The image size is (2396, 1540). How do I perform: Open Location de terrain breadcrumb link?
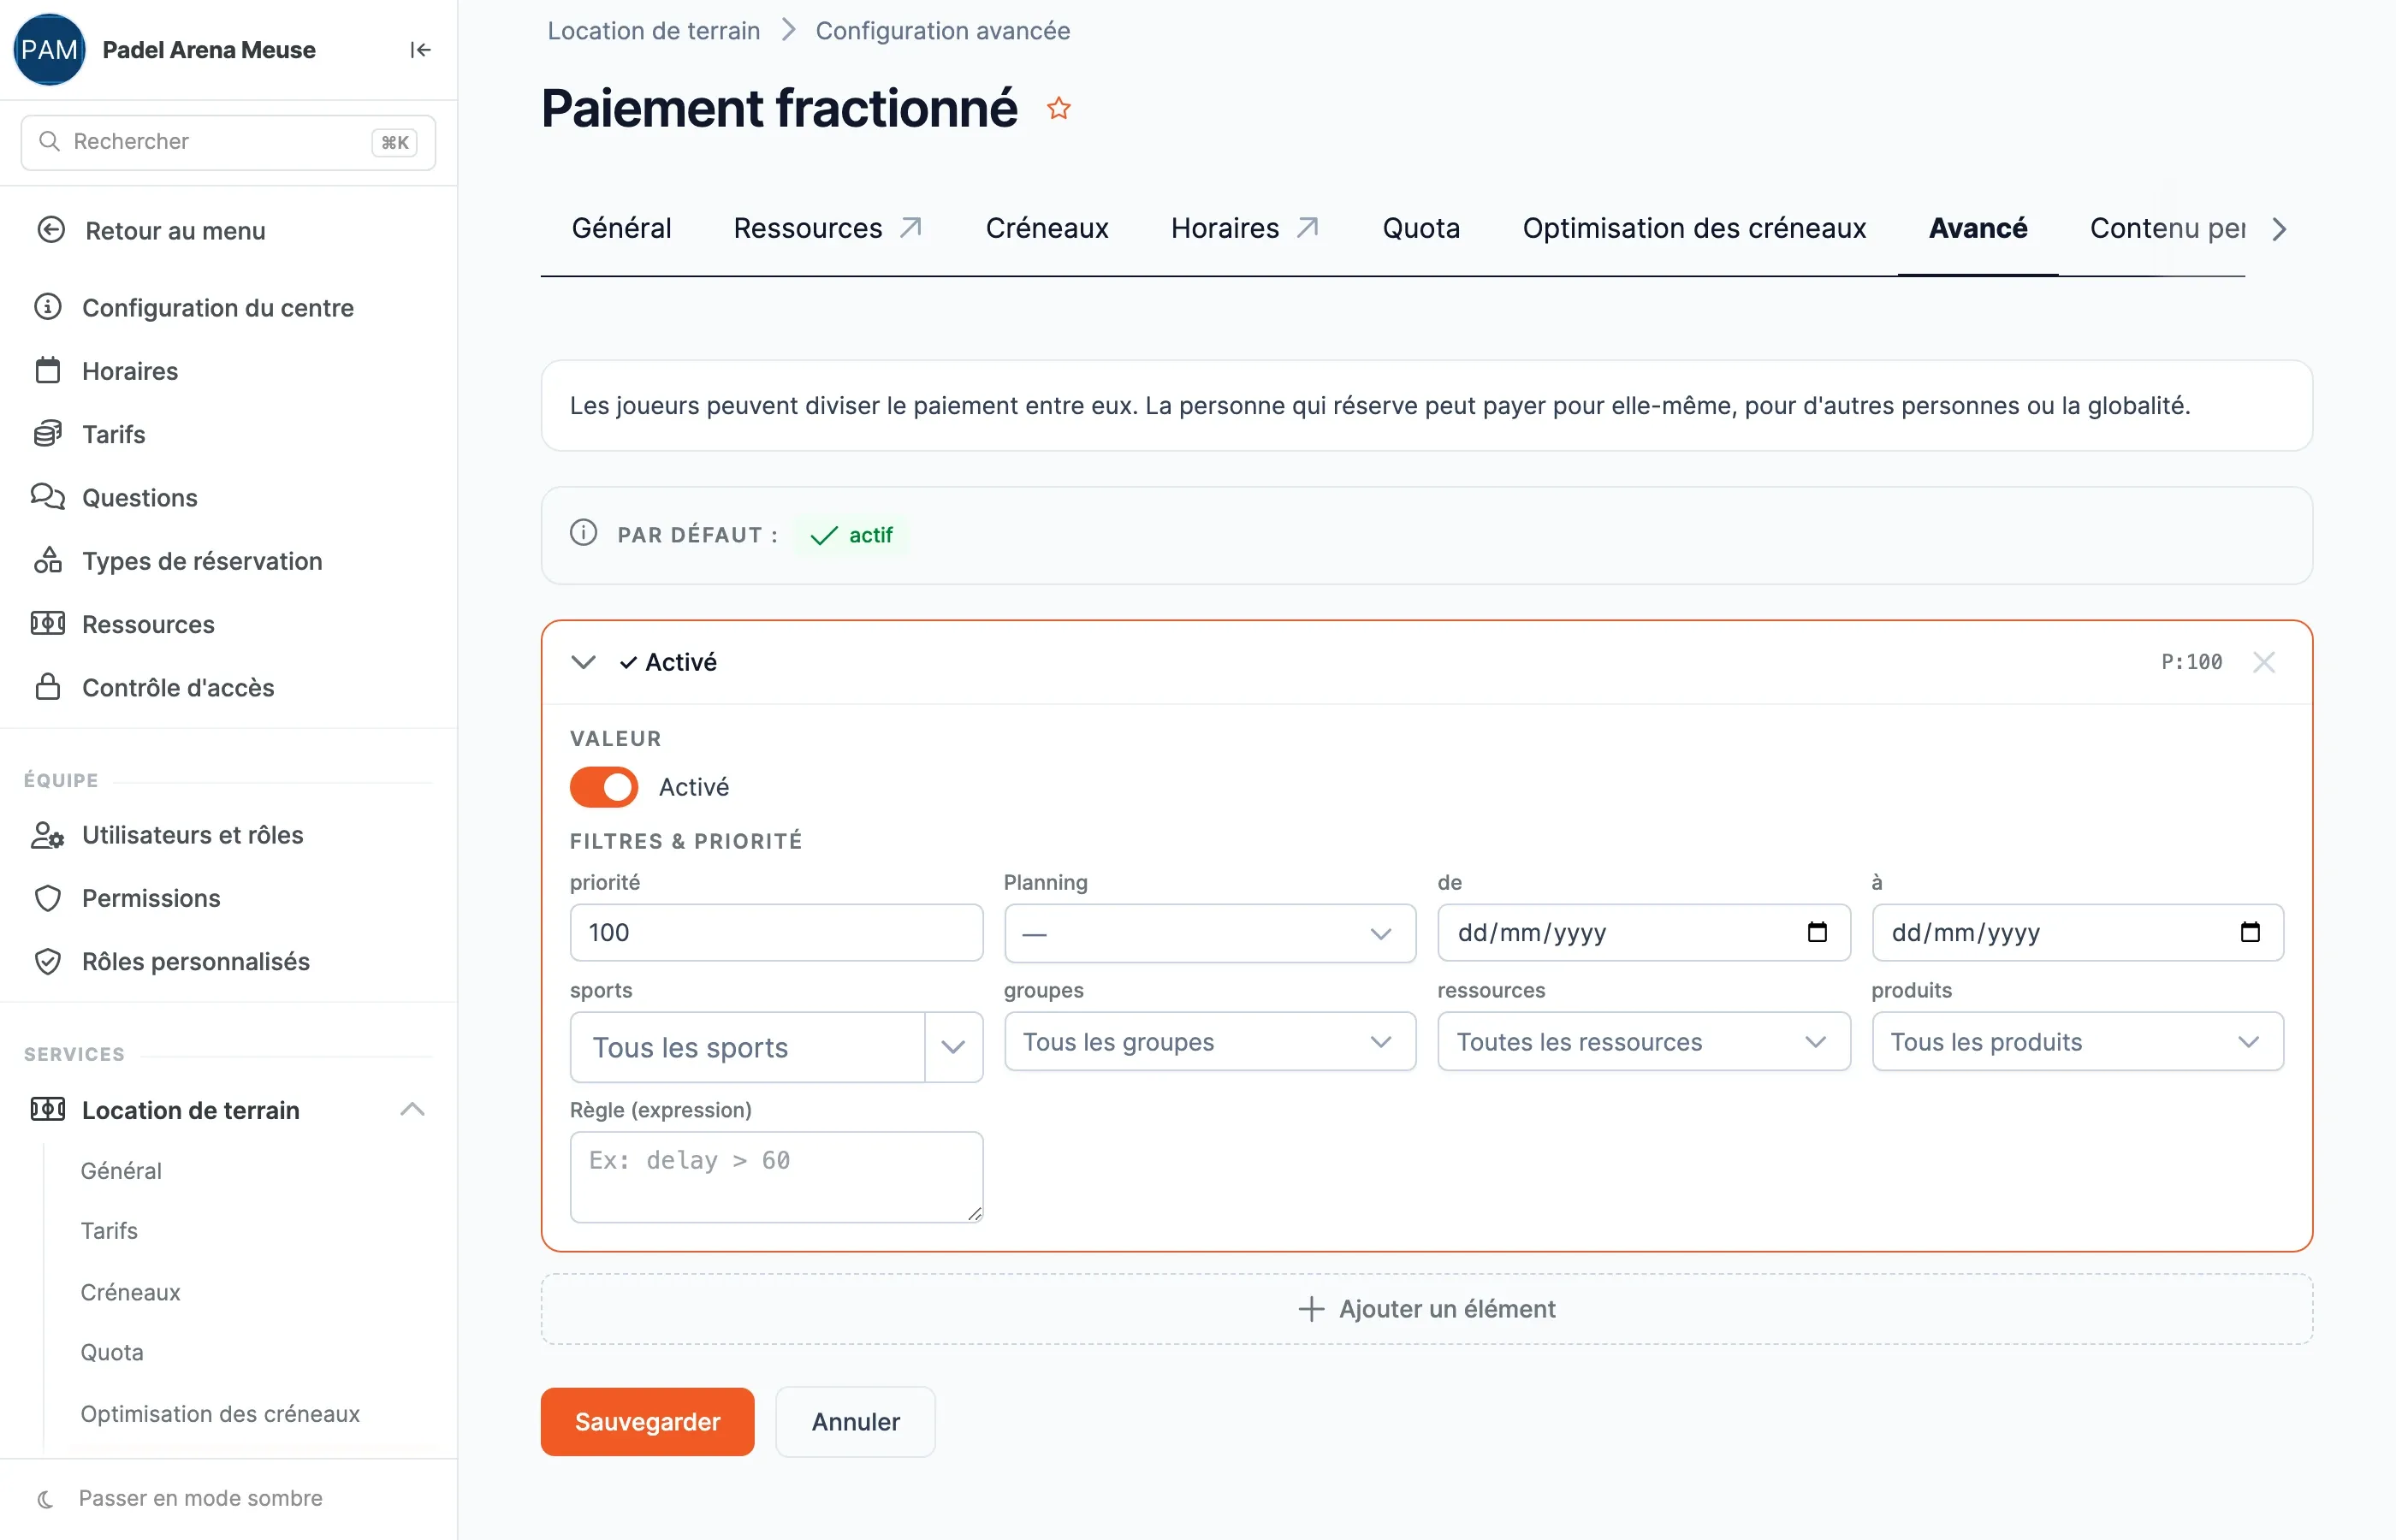coord(654,30)
